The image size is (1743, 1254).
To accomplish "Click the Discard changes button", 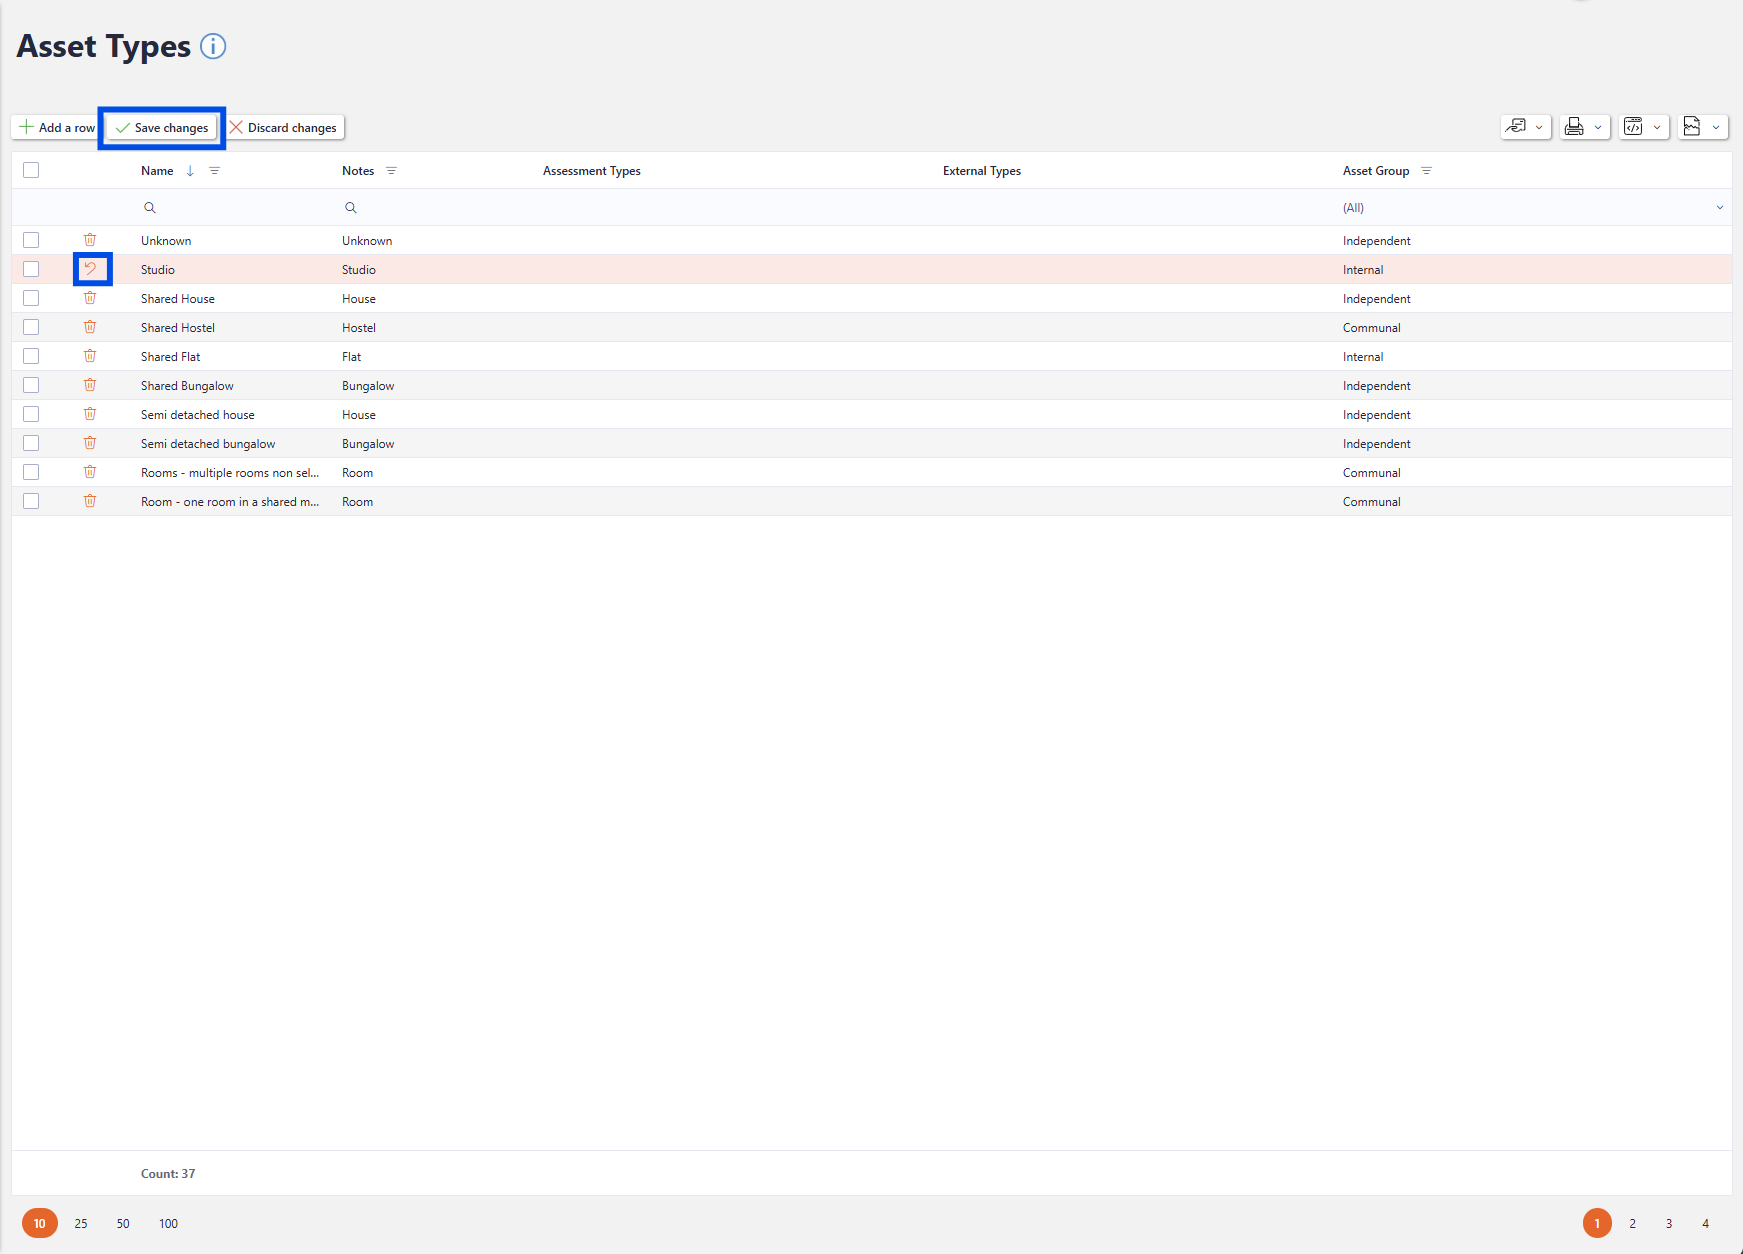I will coord(284,127).
